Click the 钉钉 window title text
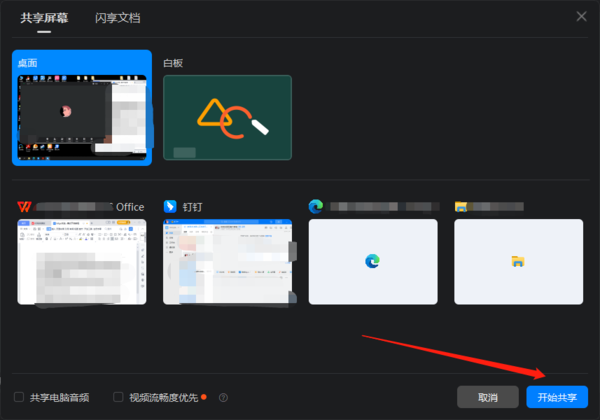 192,207
